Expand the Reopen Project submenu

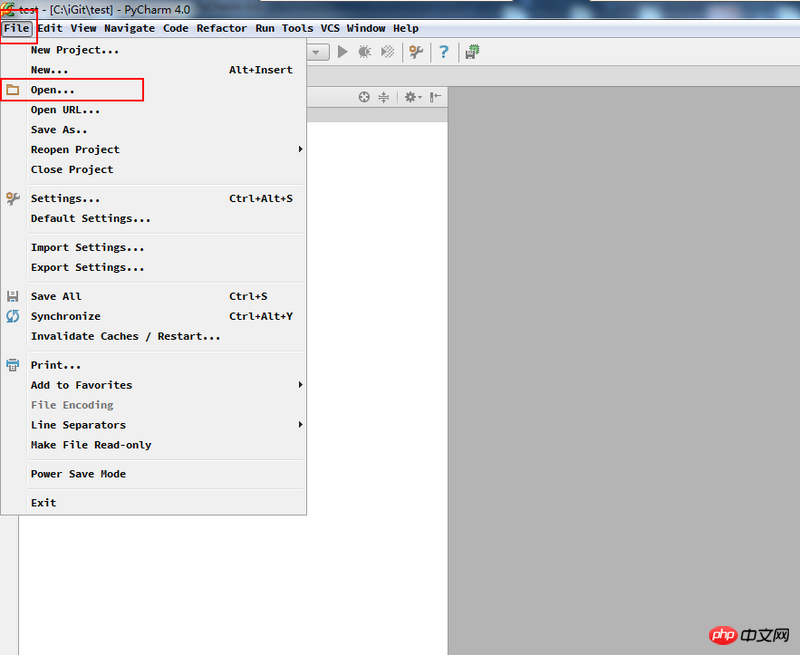point(153,149)
